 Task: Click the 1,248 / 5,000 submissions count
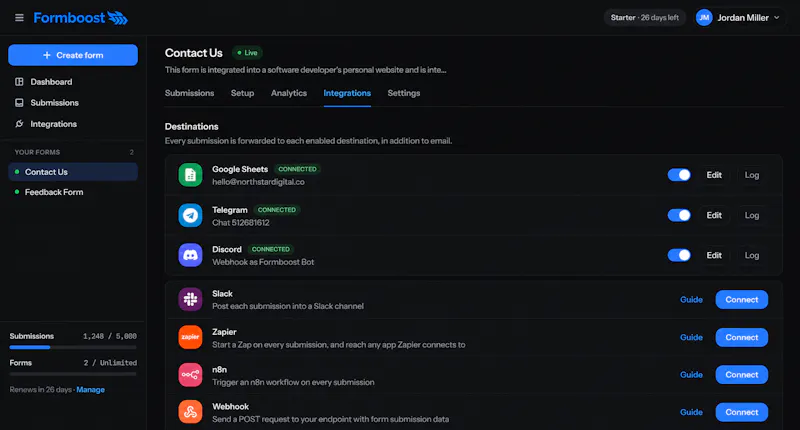110,336
